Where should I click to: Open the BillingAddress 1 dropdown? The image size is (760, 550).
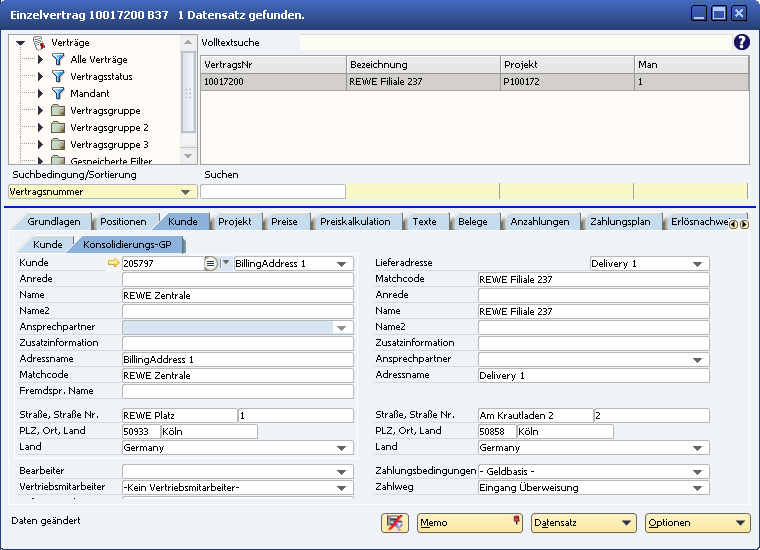pyautogui.click(x=343, y=264)
